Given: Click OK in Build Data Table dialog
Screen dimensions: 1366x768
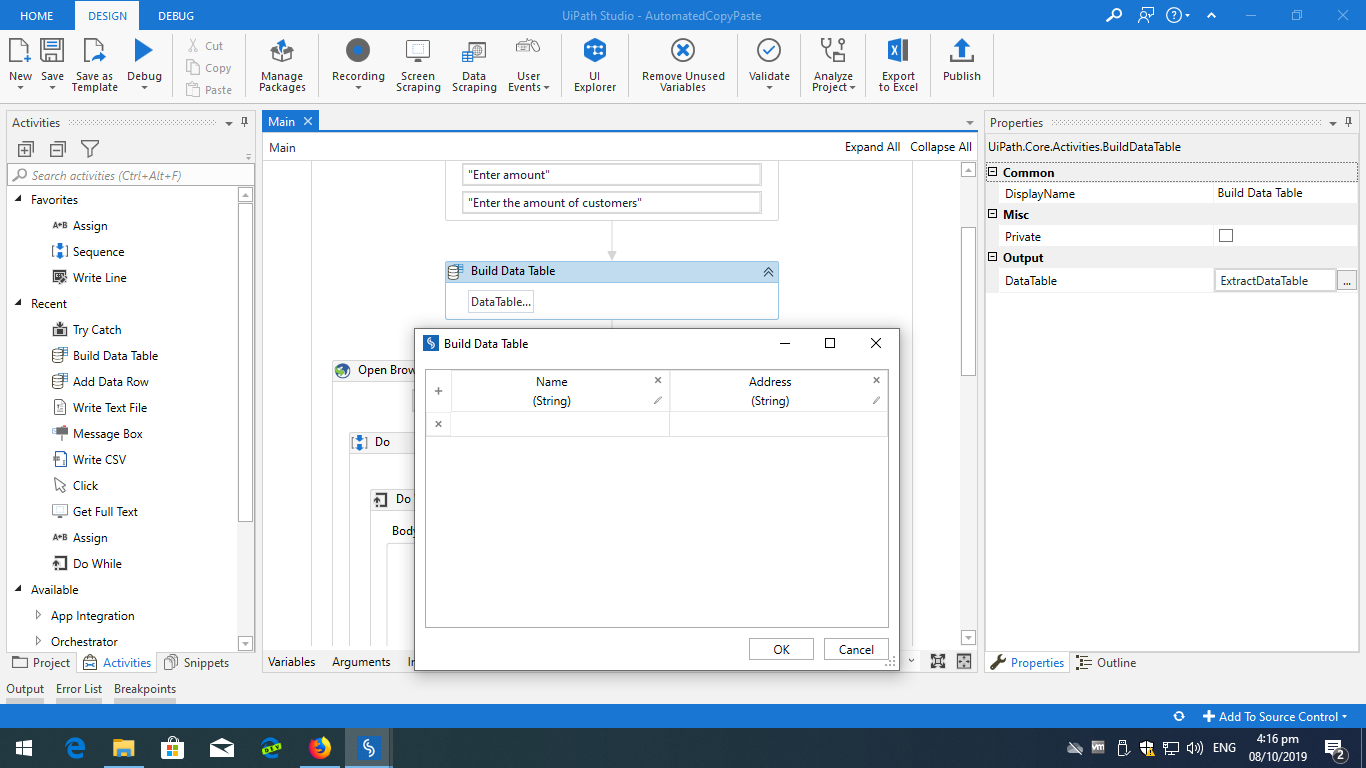Looking at the screenshot, I should [781, 649].
